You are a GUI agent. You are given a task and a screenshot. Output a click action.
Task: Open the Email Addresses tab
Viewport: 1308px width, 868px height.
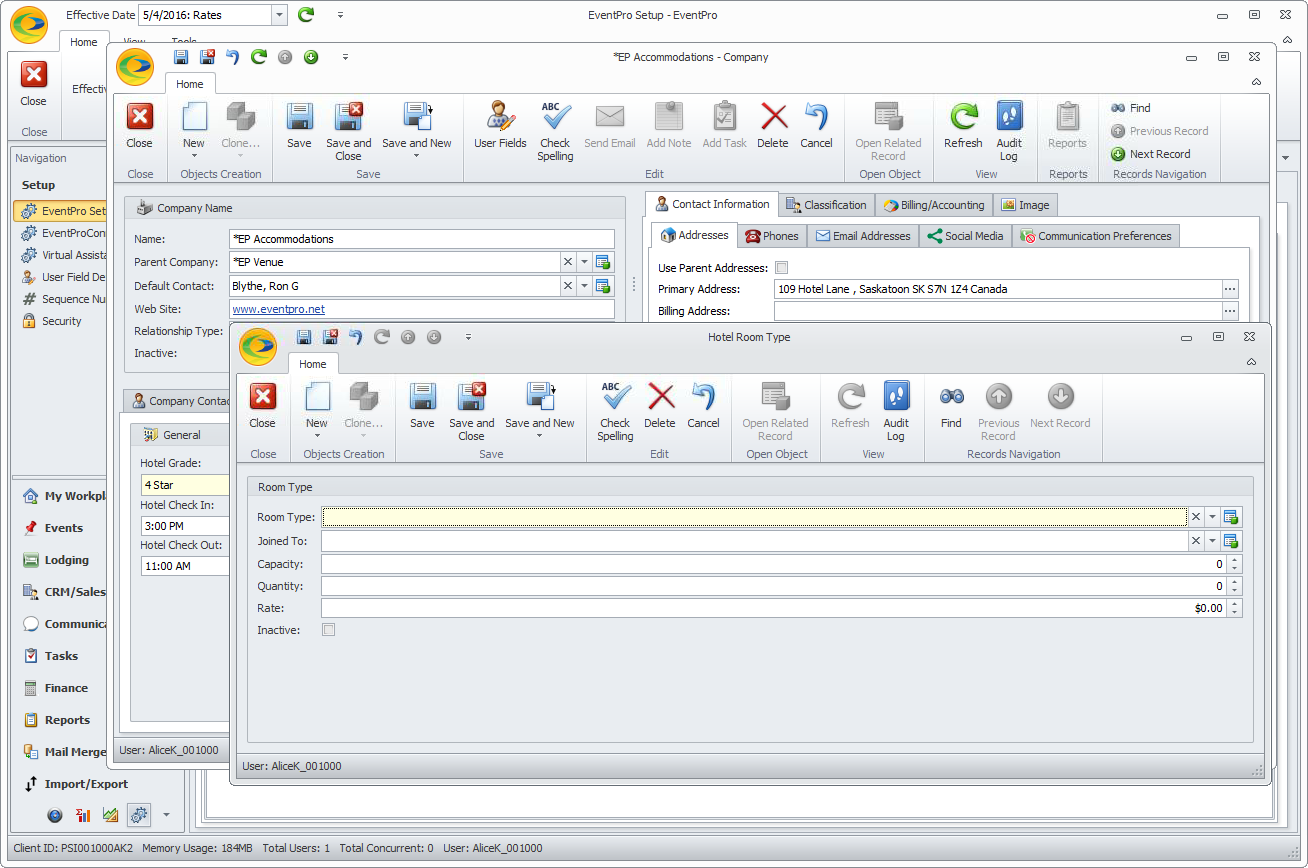coord(863,236)
